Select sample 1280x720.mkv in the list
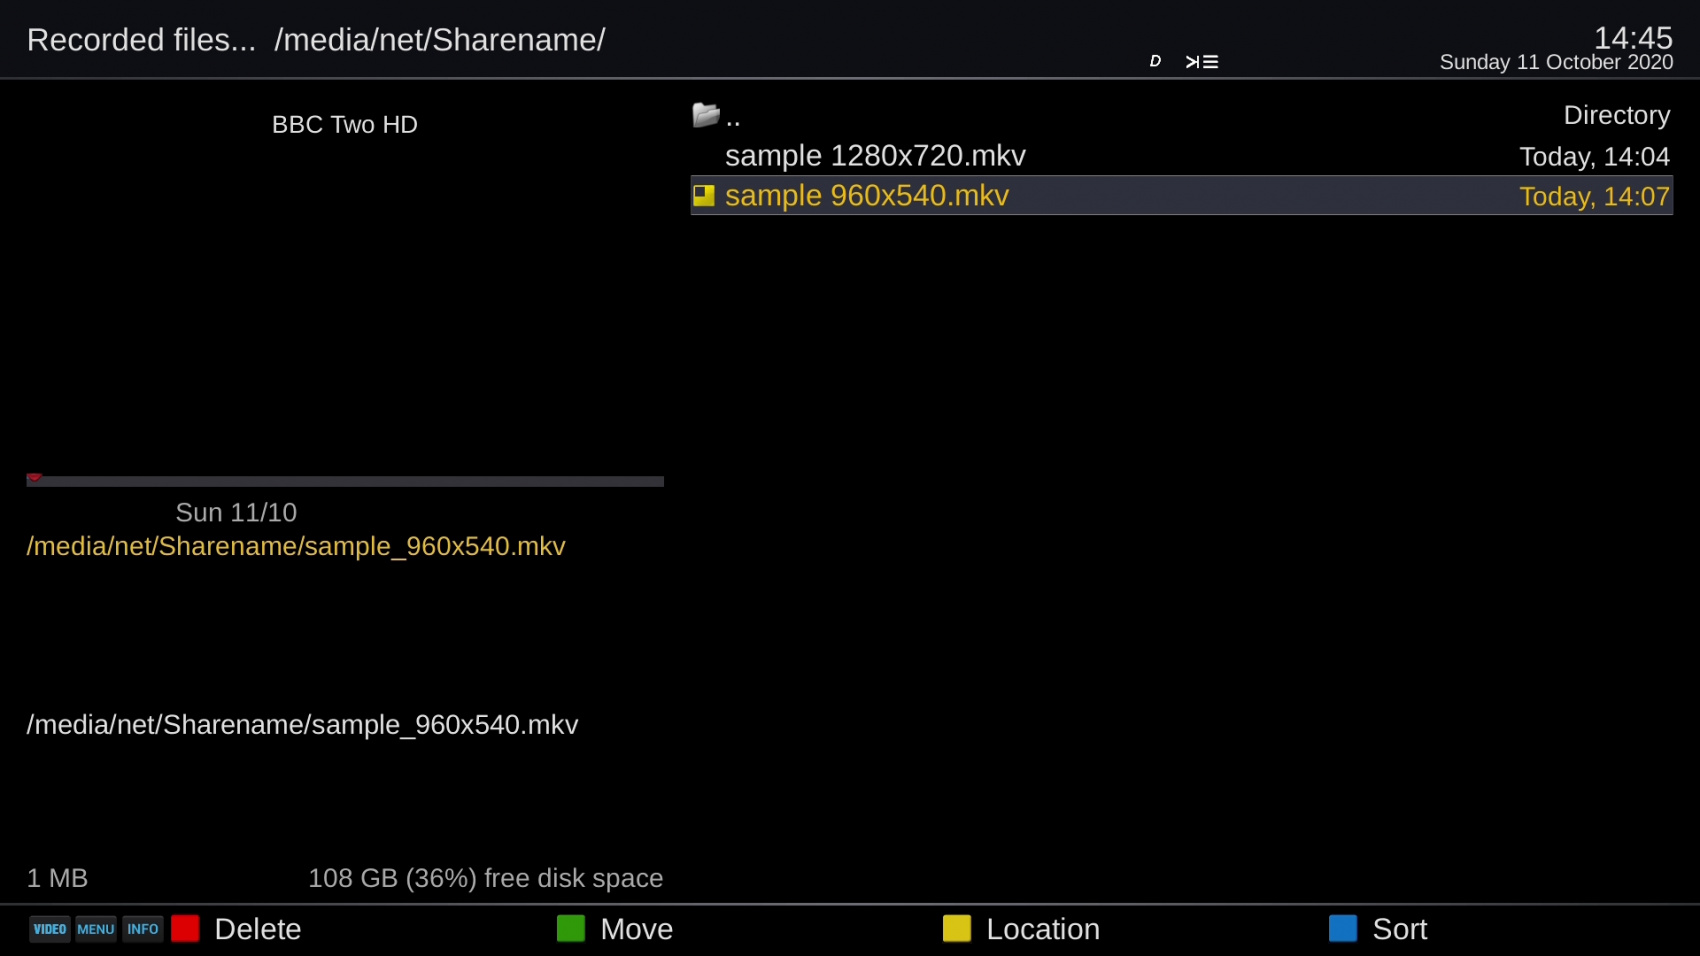This screenshot has width=1700, height=956. coord(875,156)
